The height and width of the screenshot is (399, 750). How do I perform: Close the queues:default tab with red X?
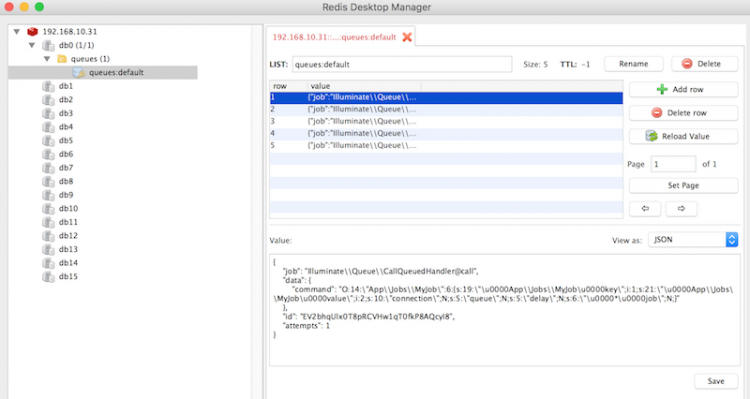coord(407,37)
